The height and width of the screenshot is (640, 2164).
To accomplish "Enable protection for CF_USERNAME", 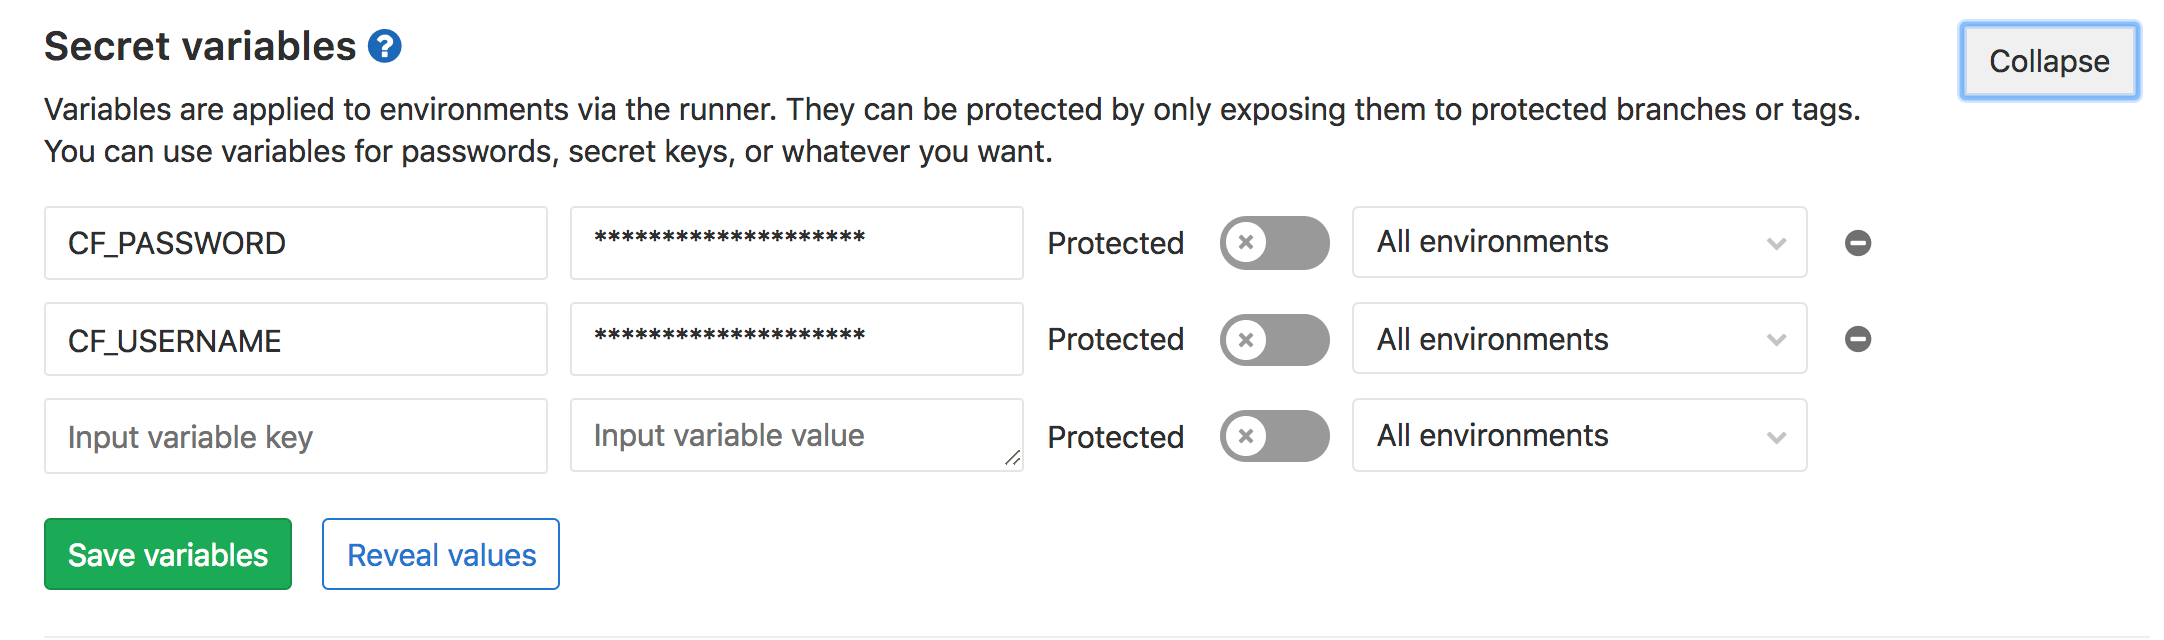I will click(x=1274, y=339).
